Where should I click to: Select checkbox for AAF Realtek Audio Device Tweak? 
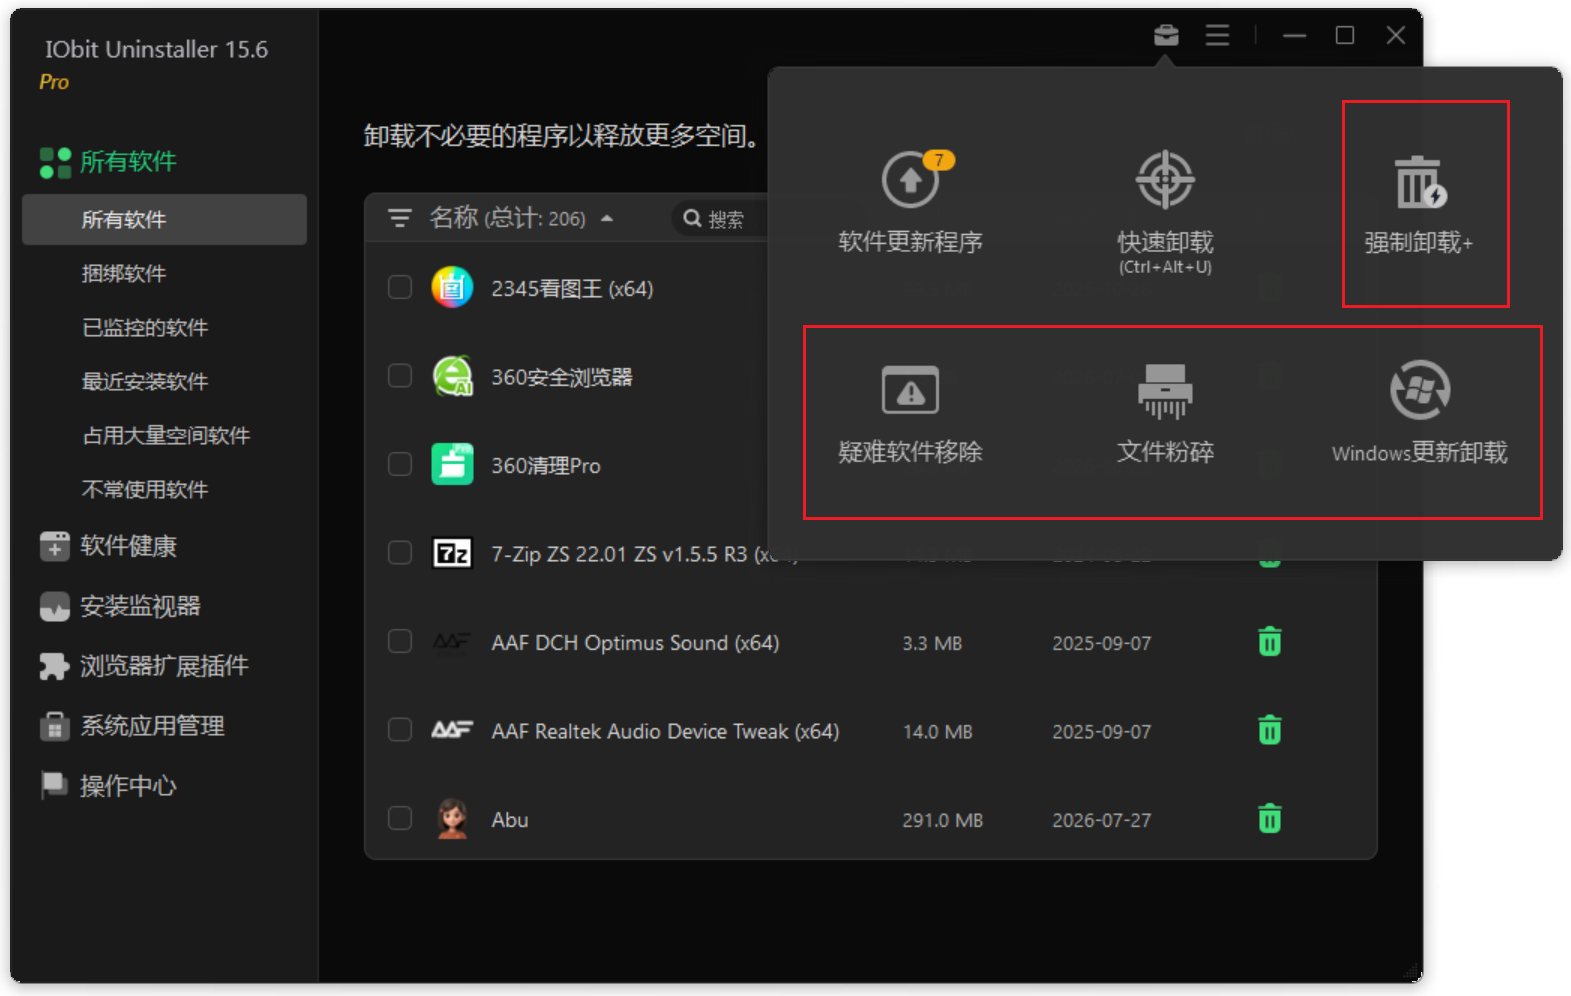(x=400, y=731)
